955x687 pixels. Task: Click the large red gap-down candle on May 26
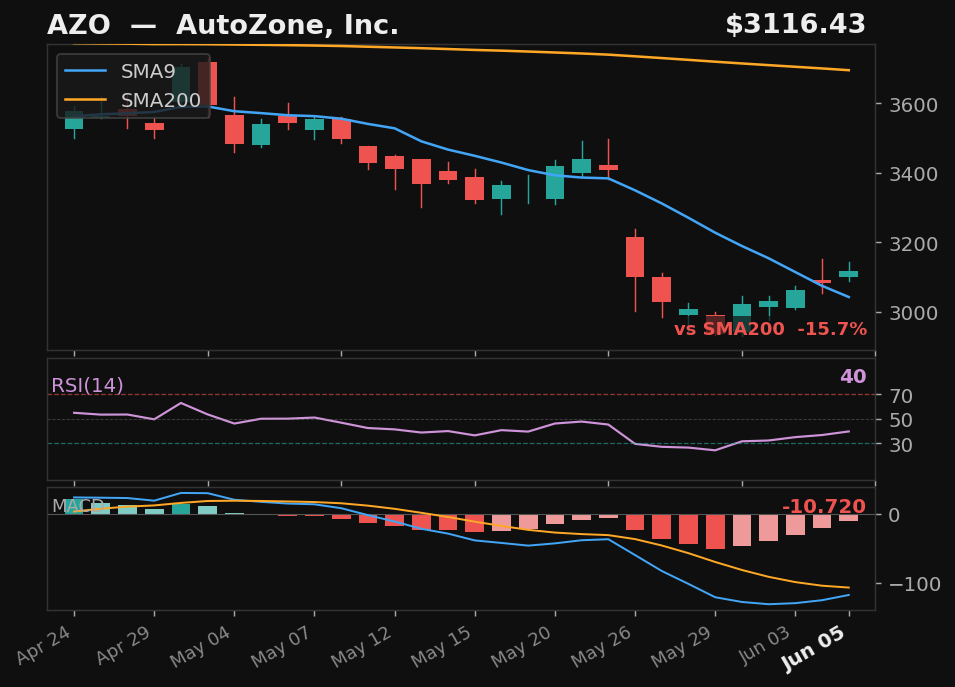635,257
